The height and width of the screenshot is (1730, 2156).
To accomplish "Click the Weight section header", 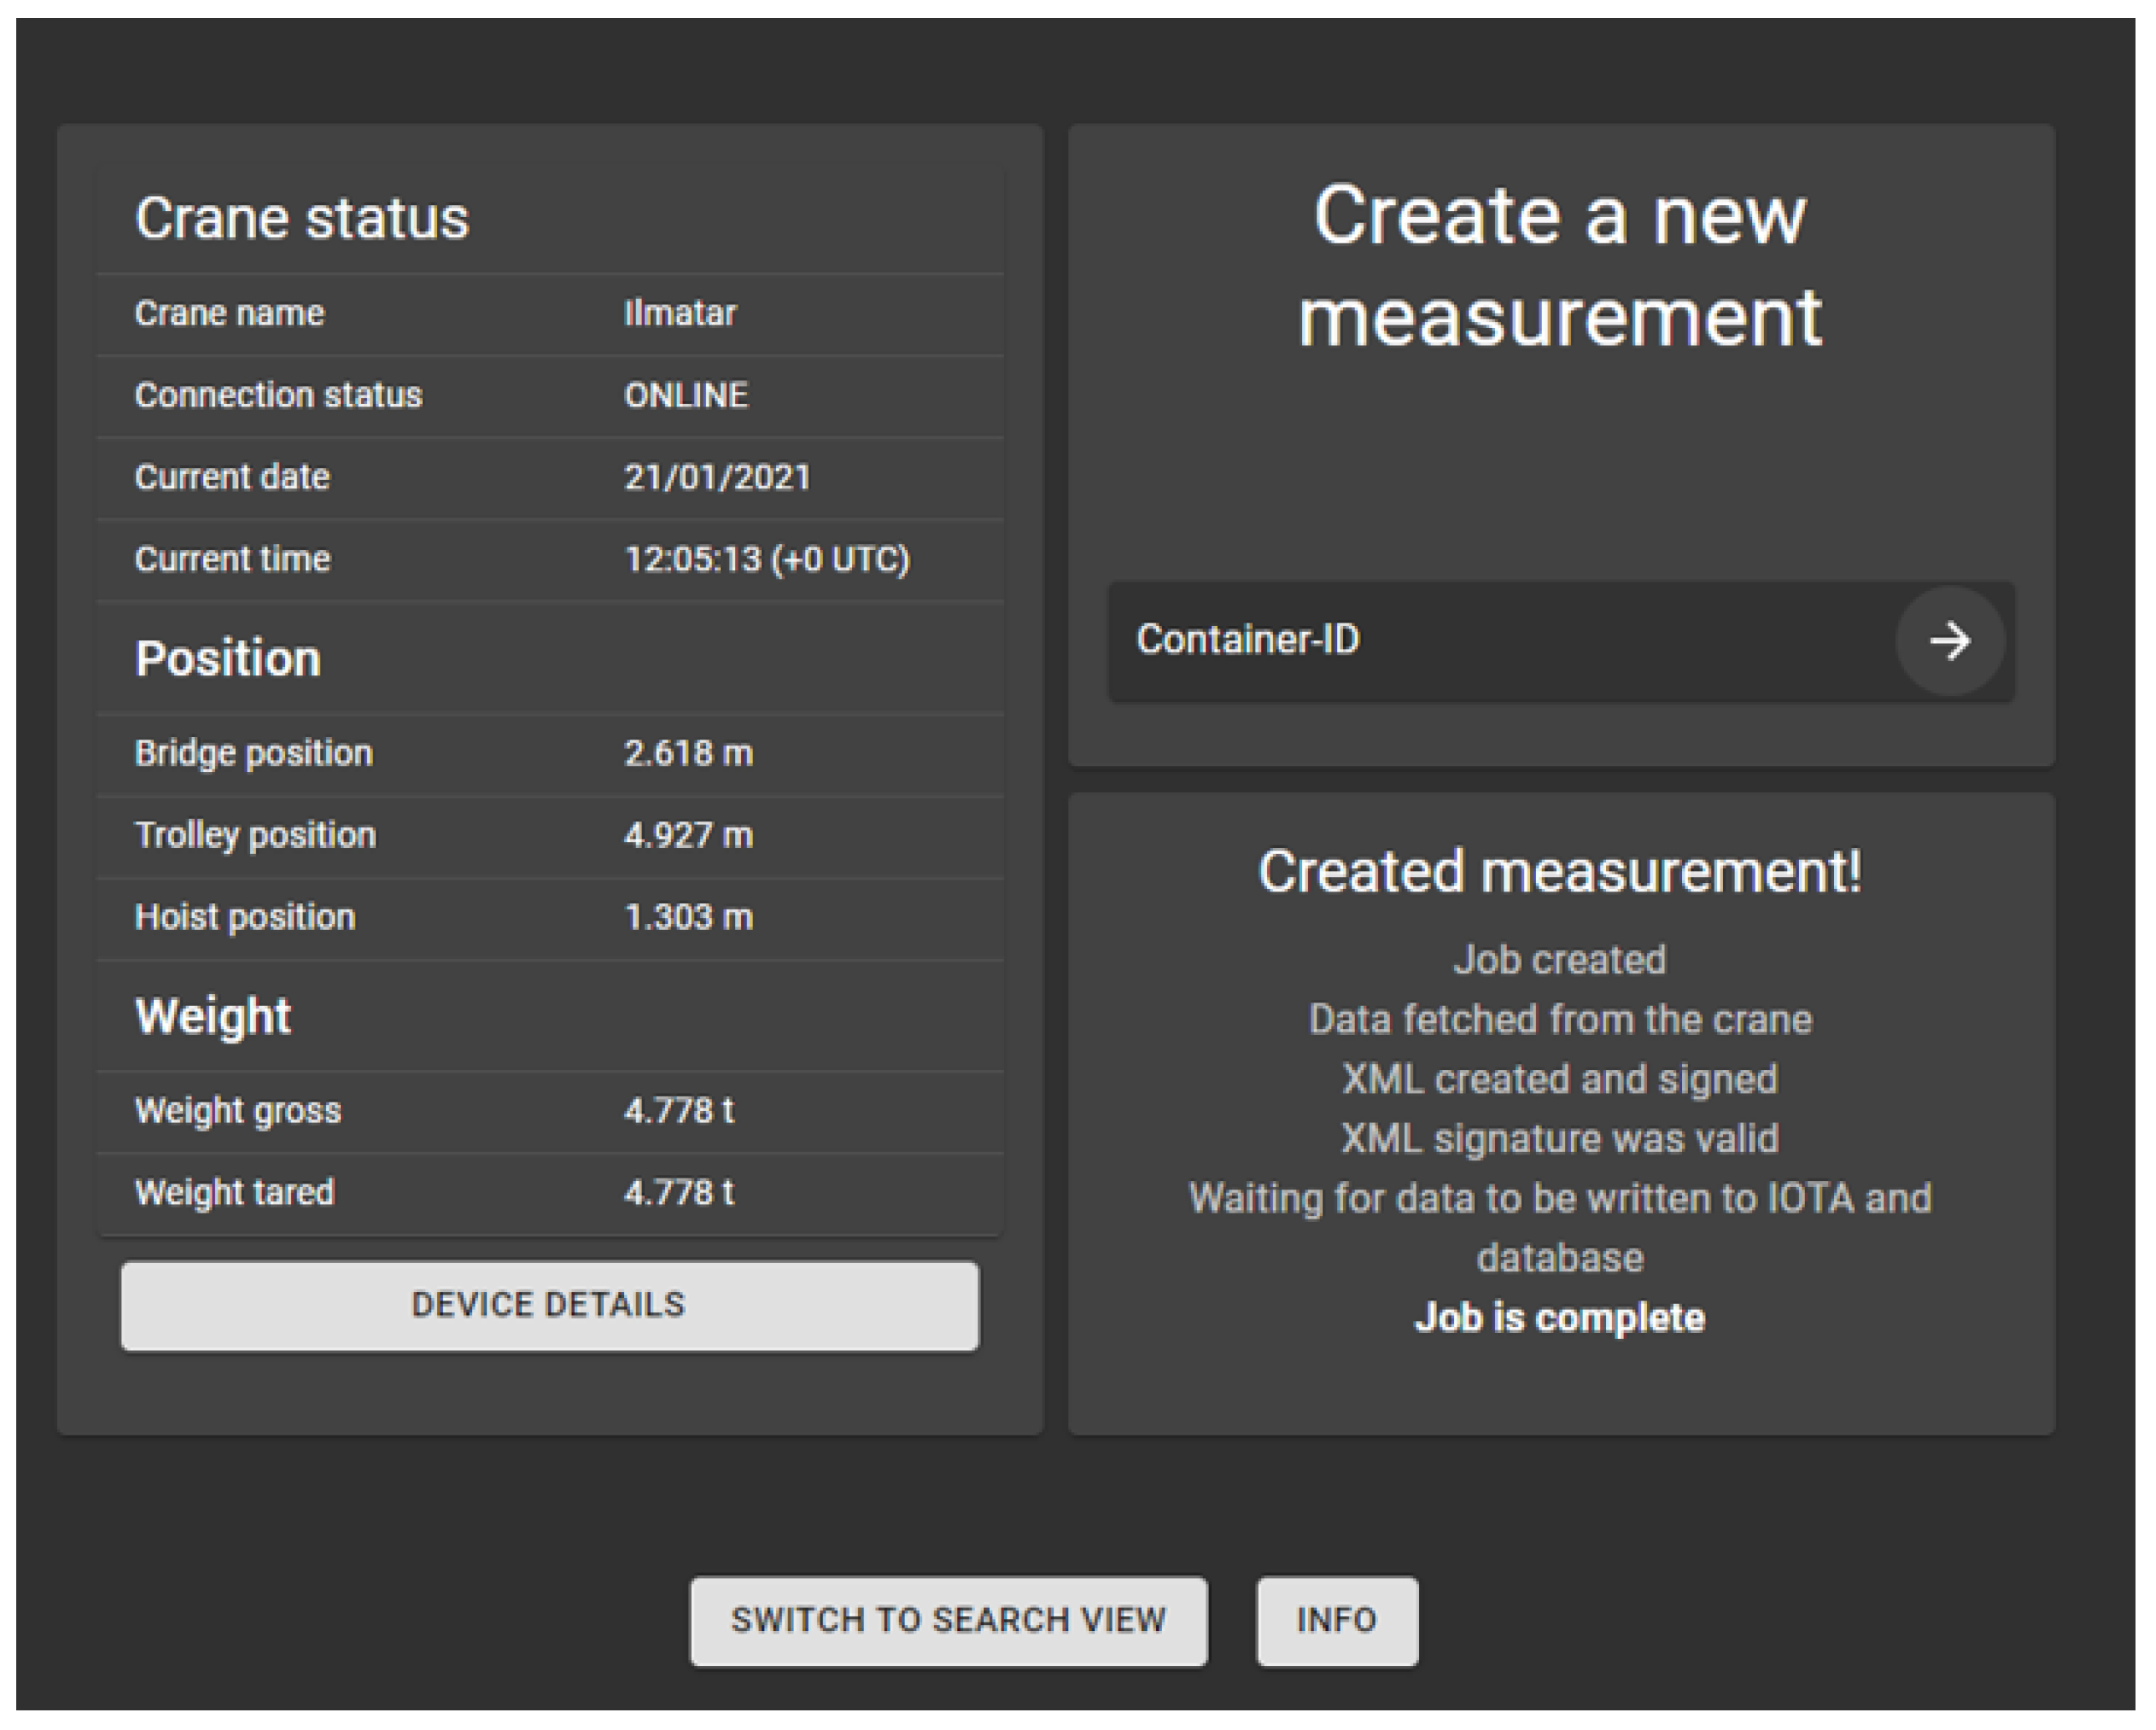I will [212, 1015].
